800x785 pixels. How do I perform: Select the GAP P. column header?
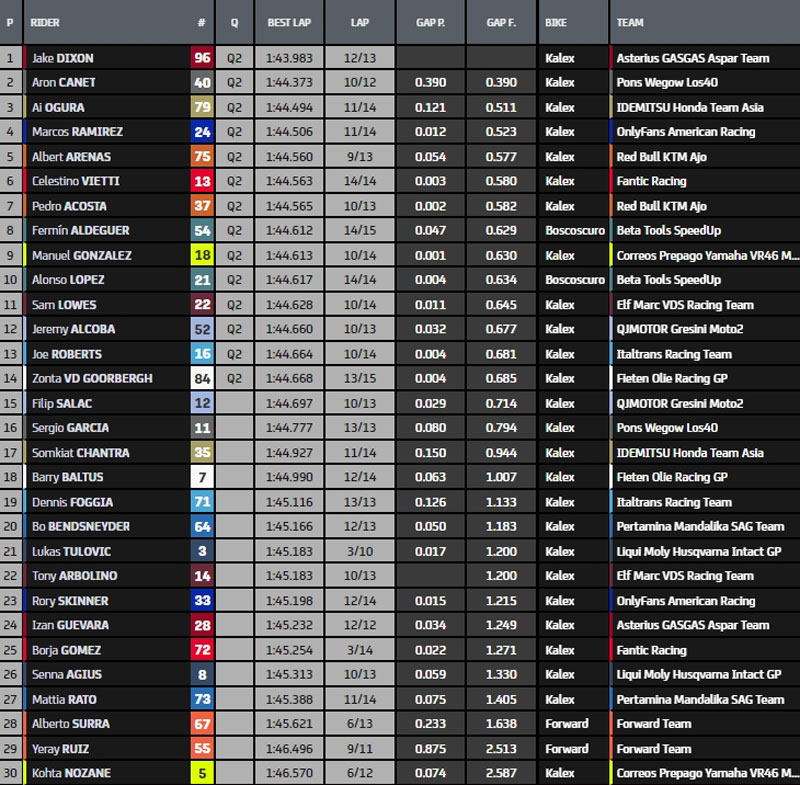click(x=430, y=22)
